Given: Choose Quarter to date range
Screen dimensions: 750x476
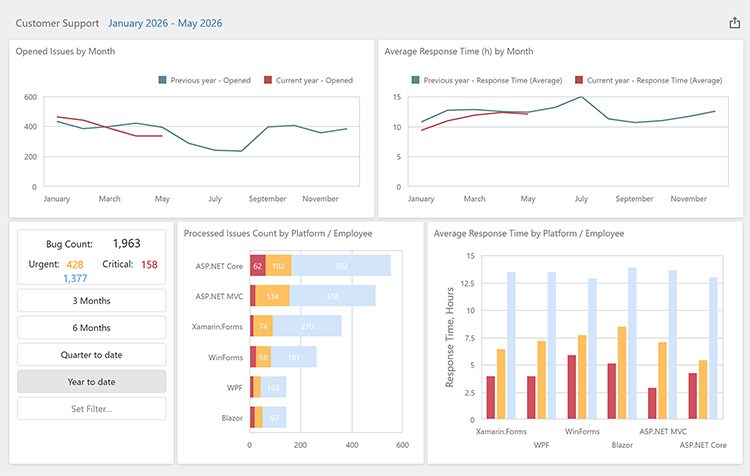Looking at the screenshot, I should 91,354.
